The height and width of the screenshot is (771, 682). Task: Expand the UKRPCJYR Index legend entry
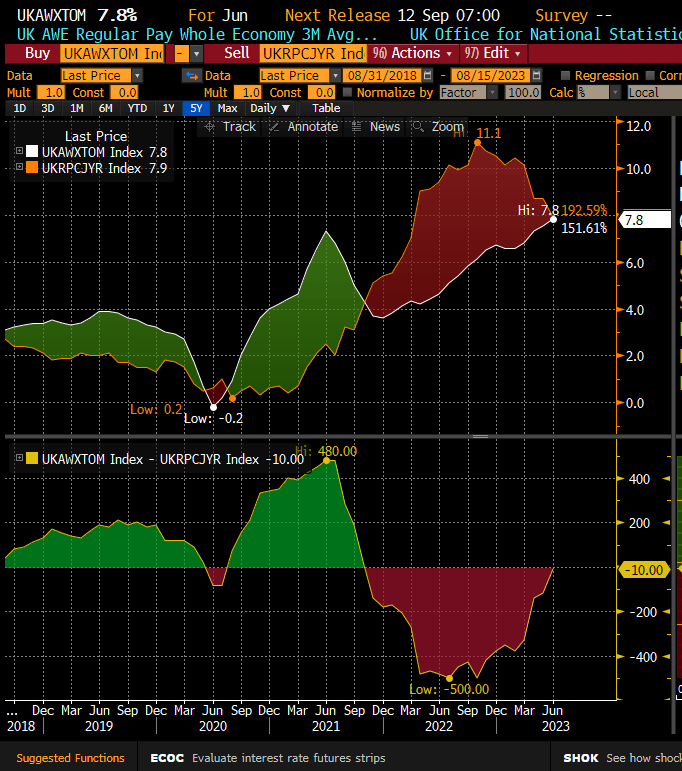(x=18, y=168)
